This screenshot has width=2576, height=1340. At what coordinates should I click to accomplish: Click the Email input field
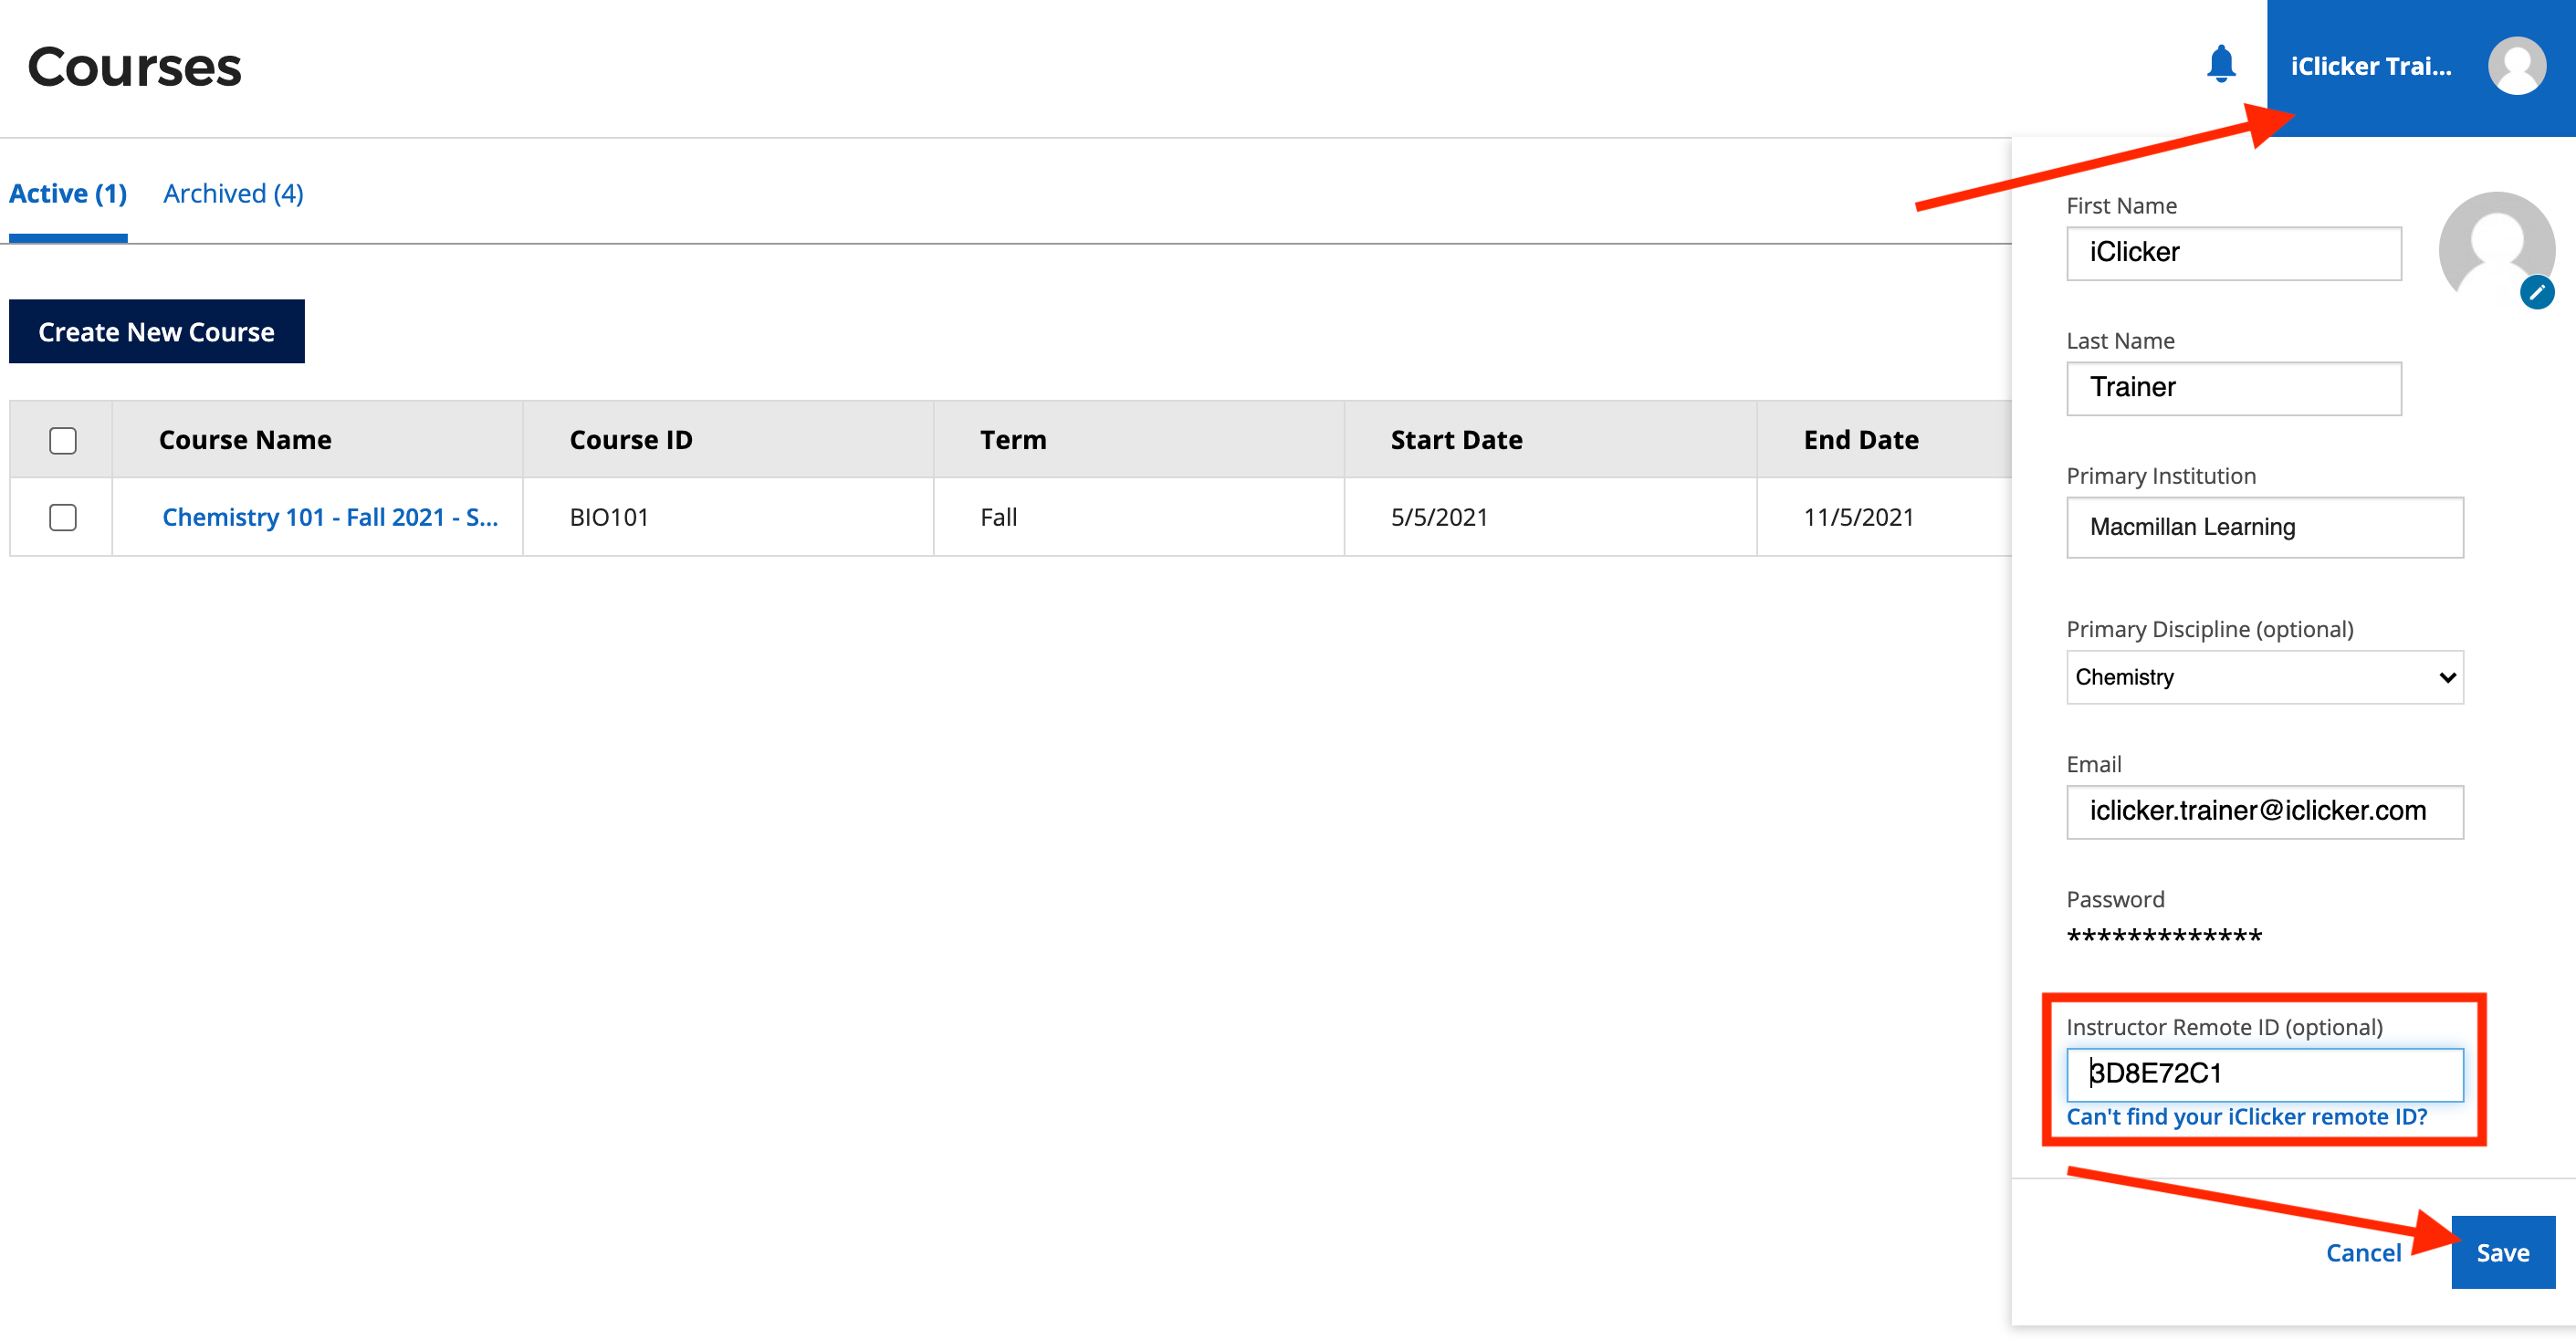pos(2264,812)
